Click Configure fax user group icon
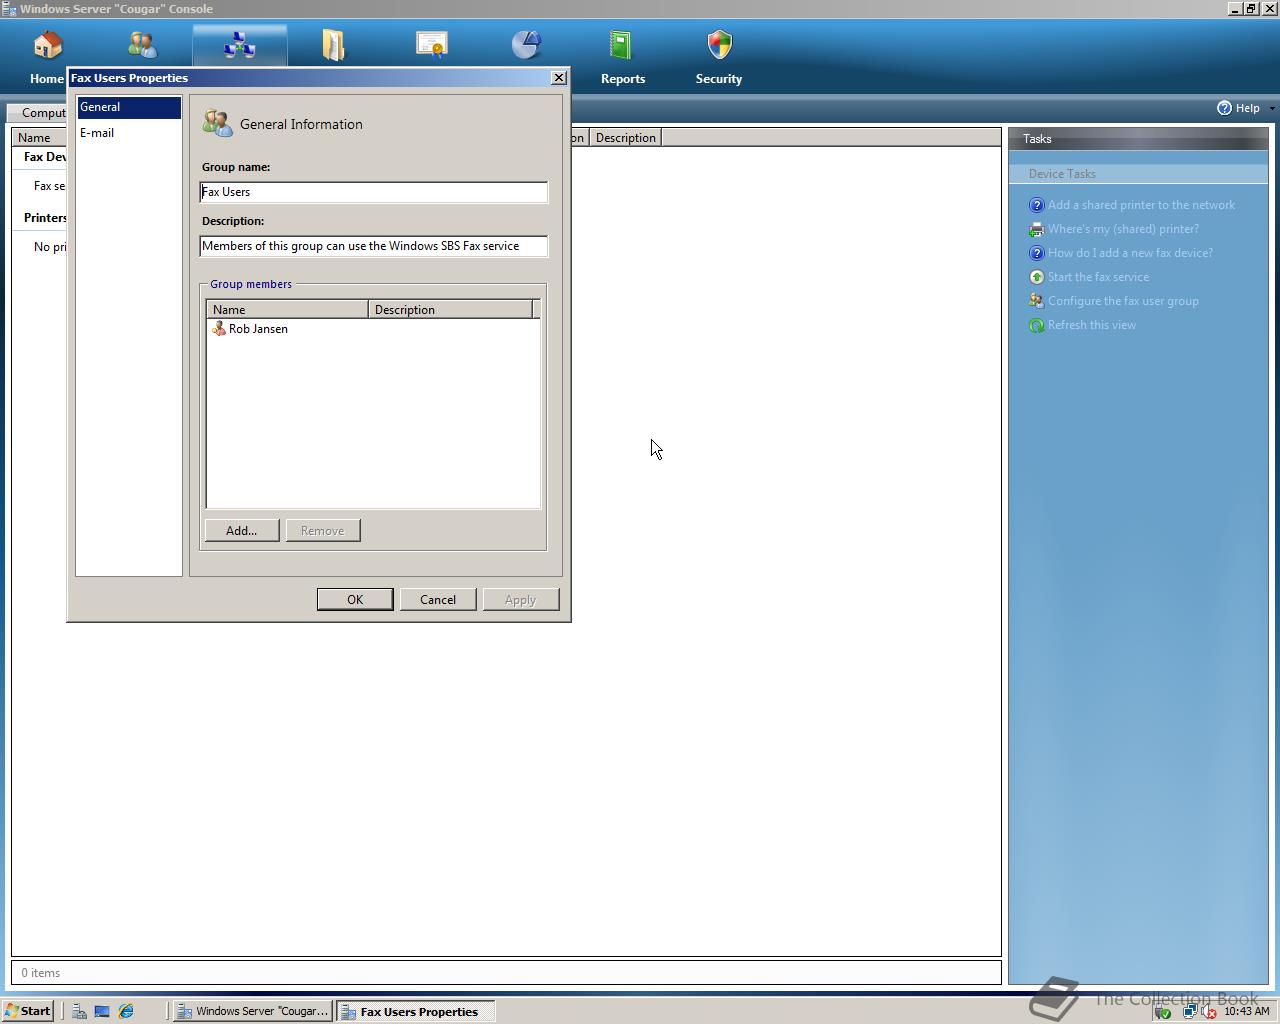 coord(1037,301)
